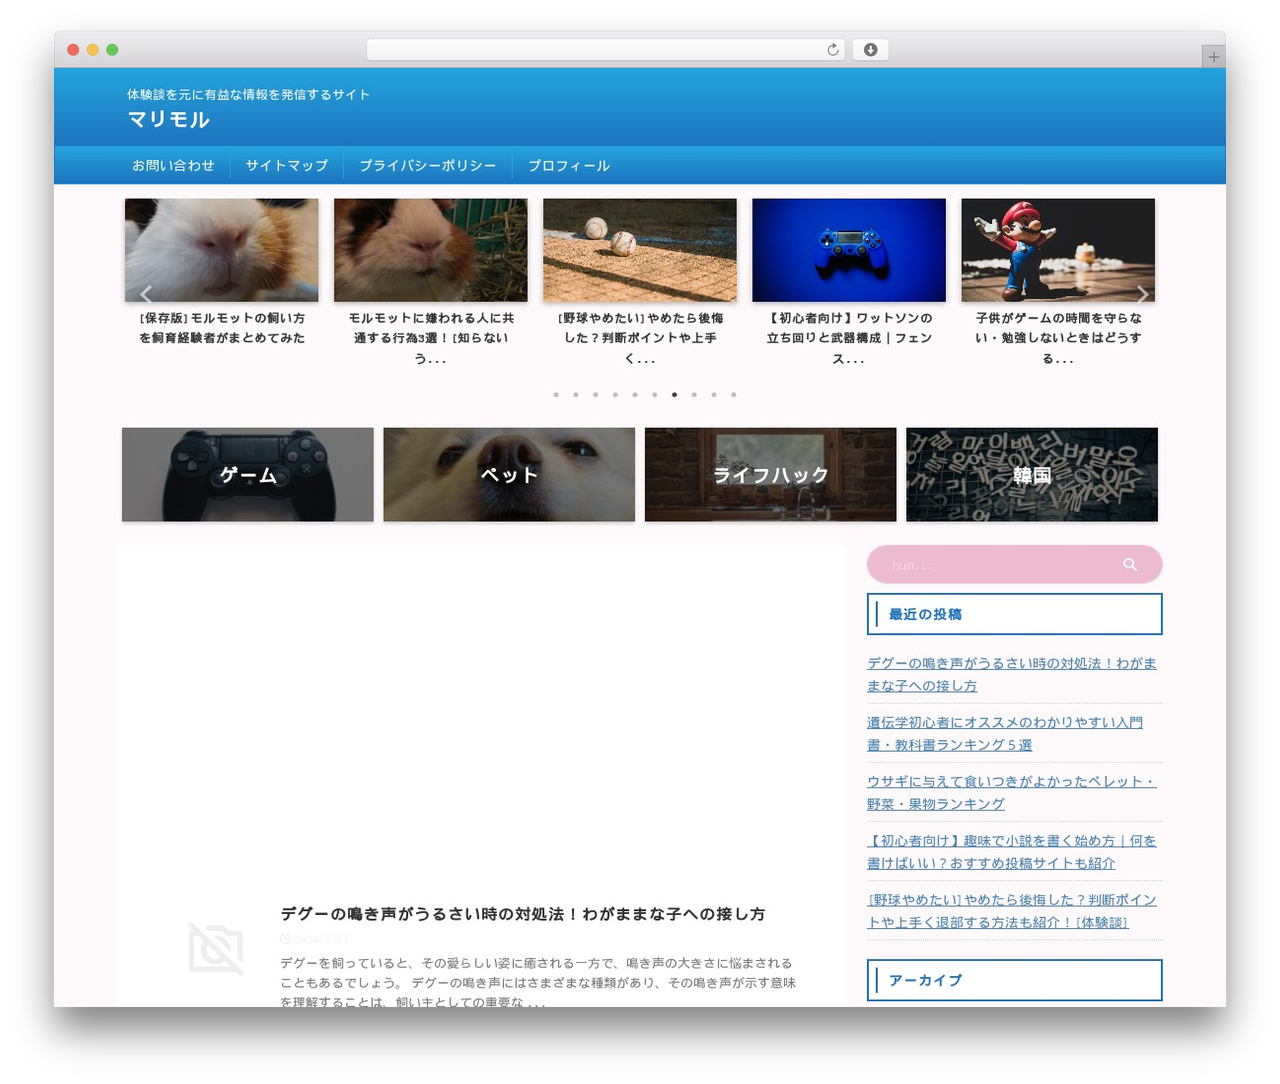The width and height of the screenshot is (1280, 1084).
Task: Open the ゲーム category banner
Action: (x=248, y=475)
